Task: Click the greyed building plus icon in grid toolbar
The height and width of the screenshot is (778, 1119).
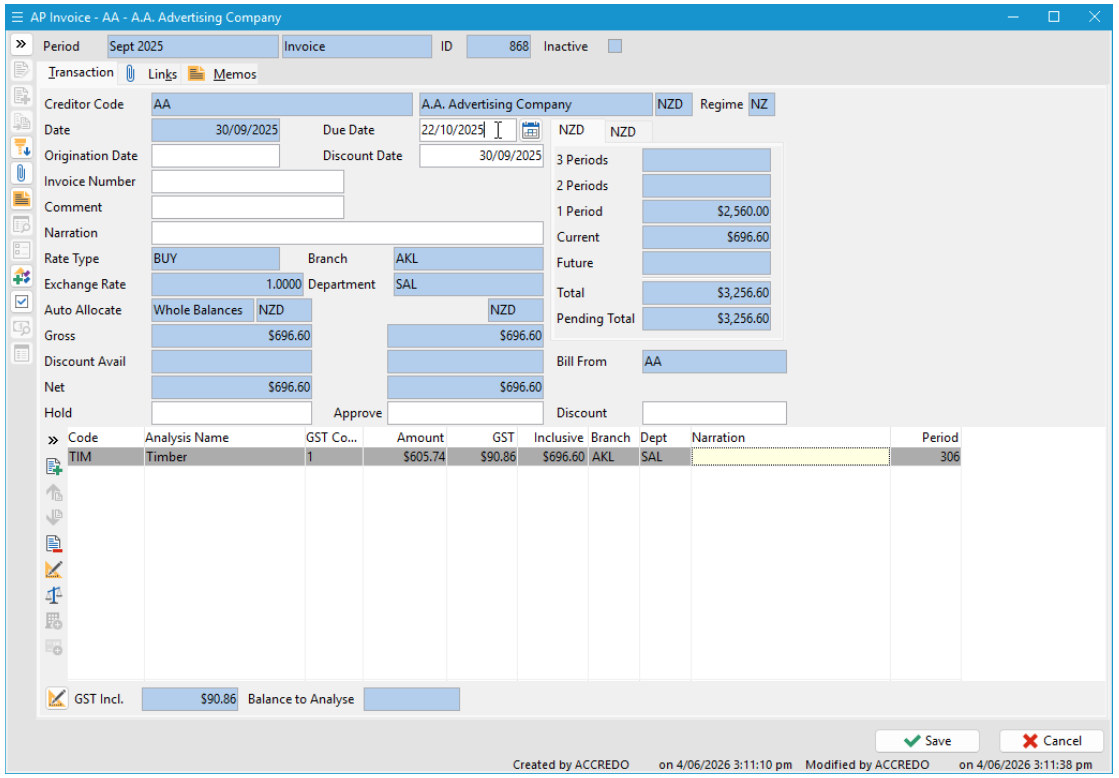Action: [x=54, y=621]
